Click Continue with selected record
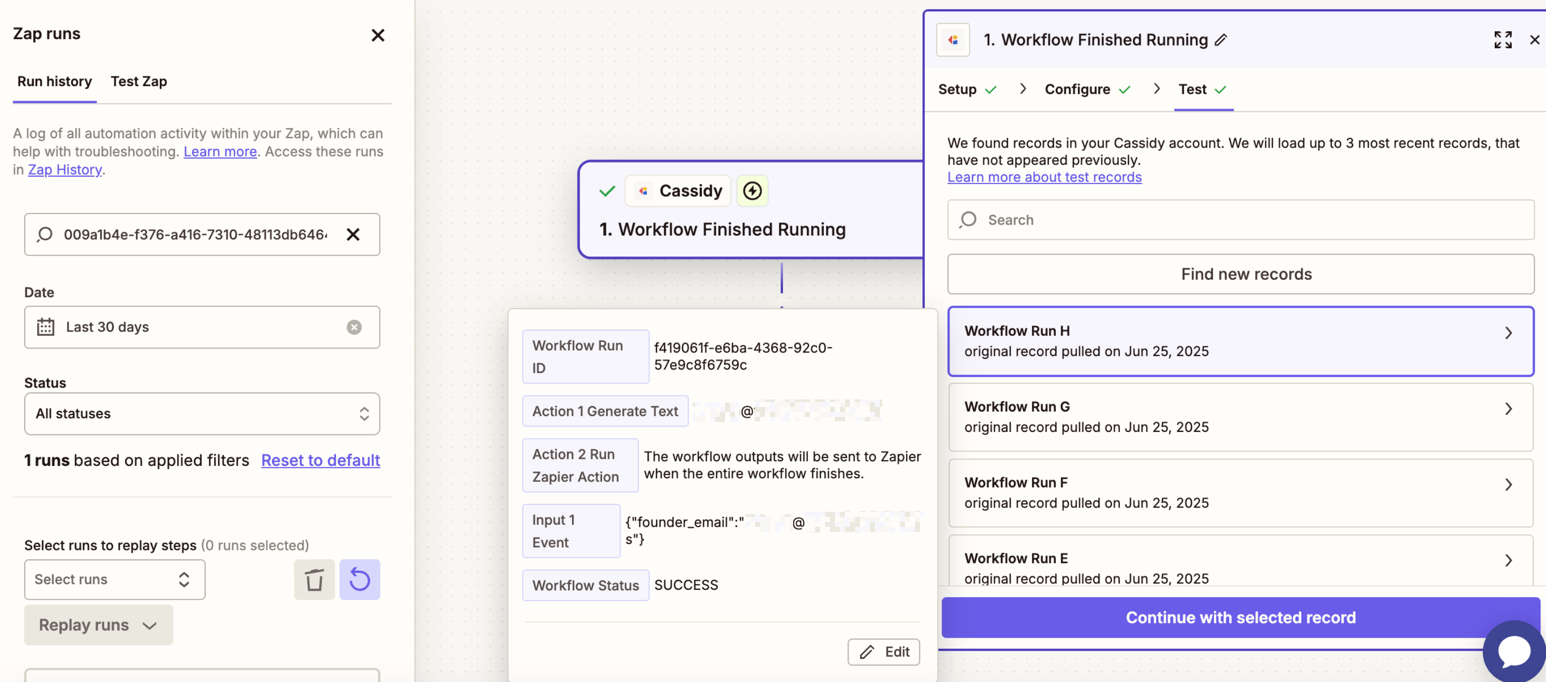The image size is (1546, 682). tap(1241, 618)
